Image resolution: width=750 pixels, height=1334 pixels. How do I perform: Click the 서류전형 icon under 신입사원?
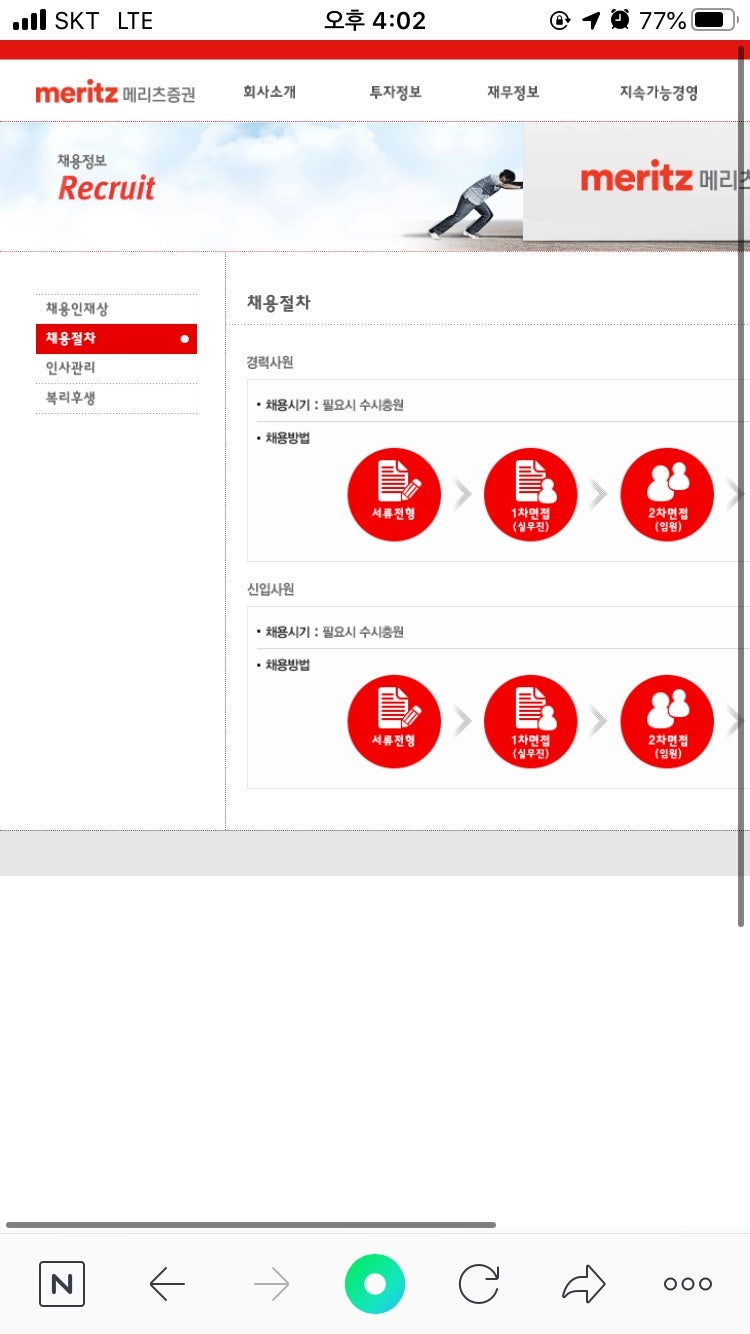point(393,722)
